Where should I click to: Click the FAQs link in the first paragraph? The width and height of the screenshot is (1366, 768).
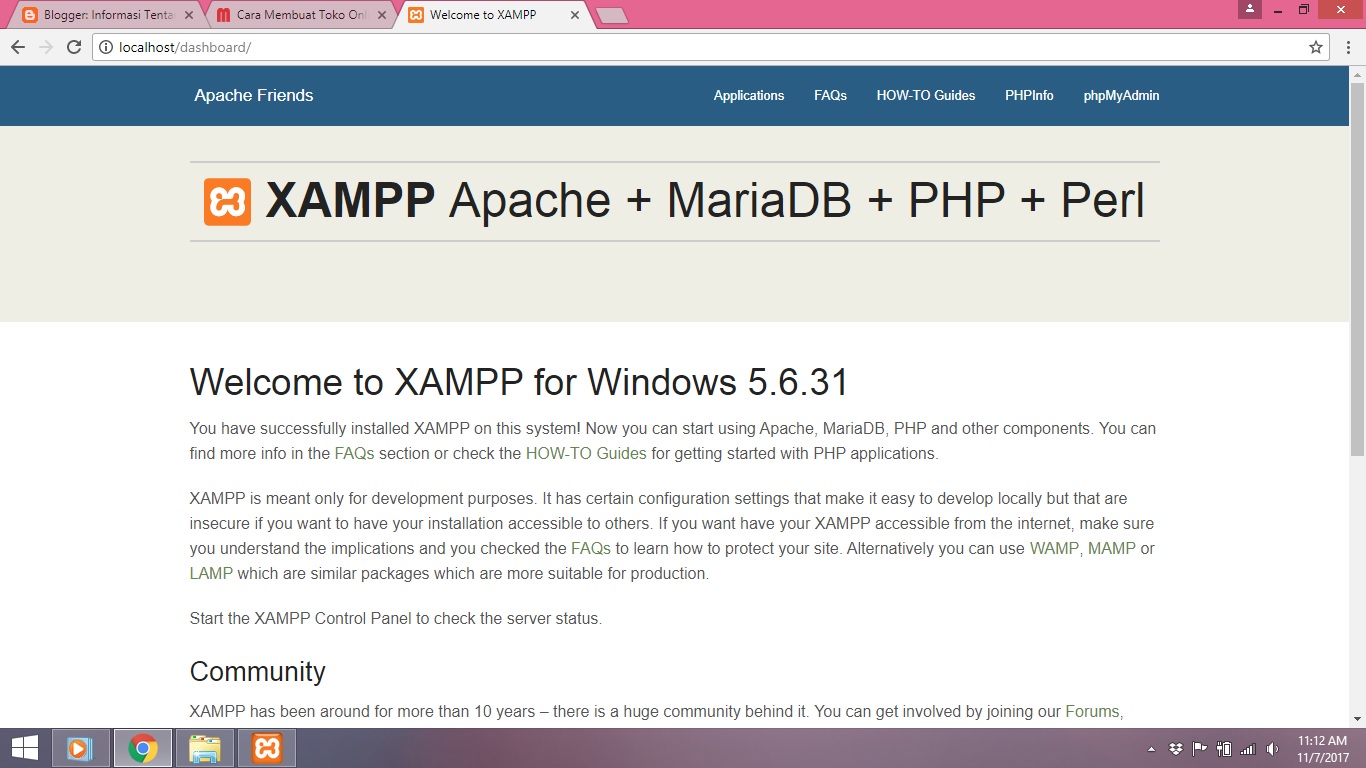coord(354,453)
